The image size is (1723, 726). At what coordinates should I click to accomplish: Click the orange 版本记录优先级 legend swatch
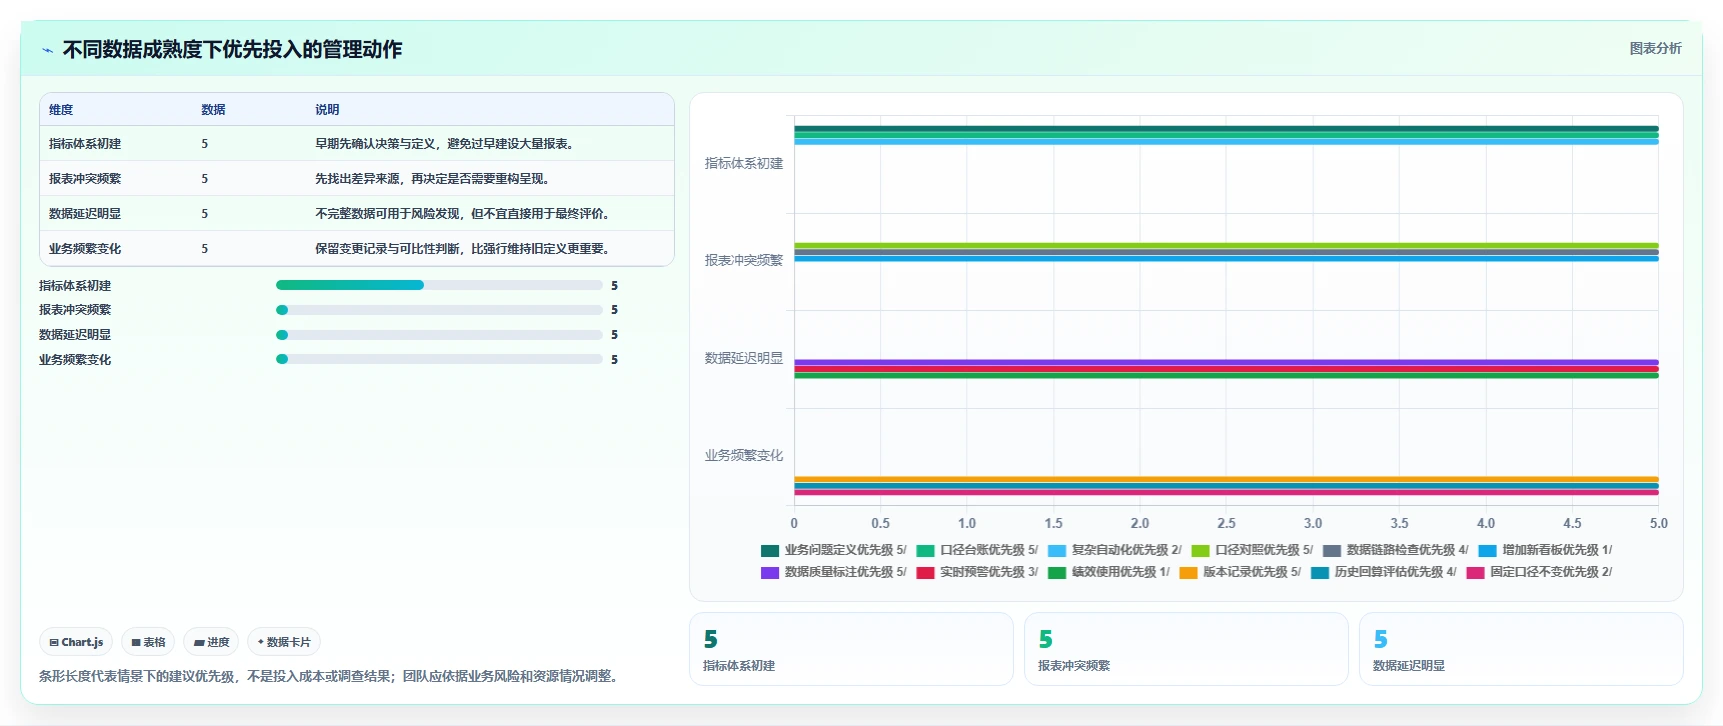[1188, 573]
